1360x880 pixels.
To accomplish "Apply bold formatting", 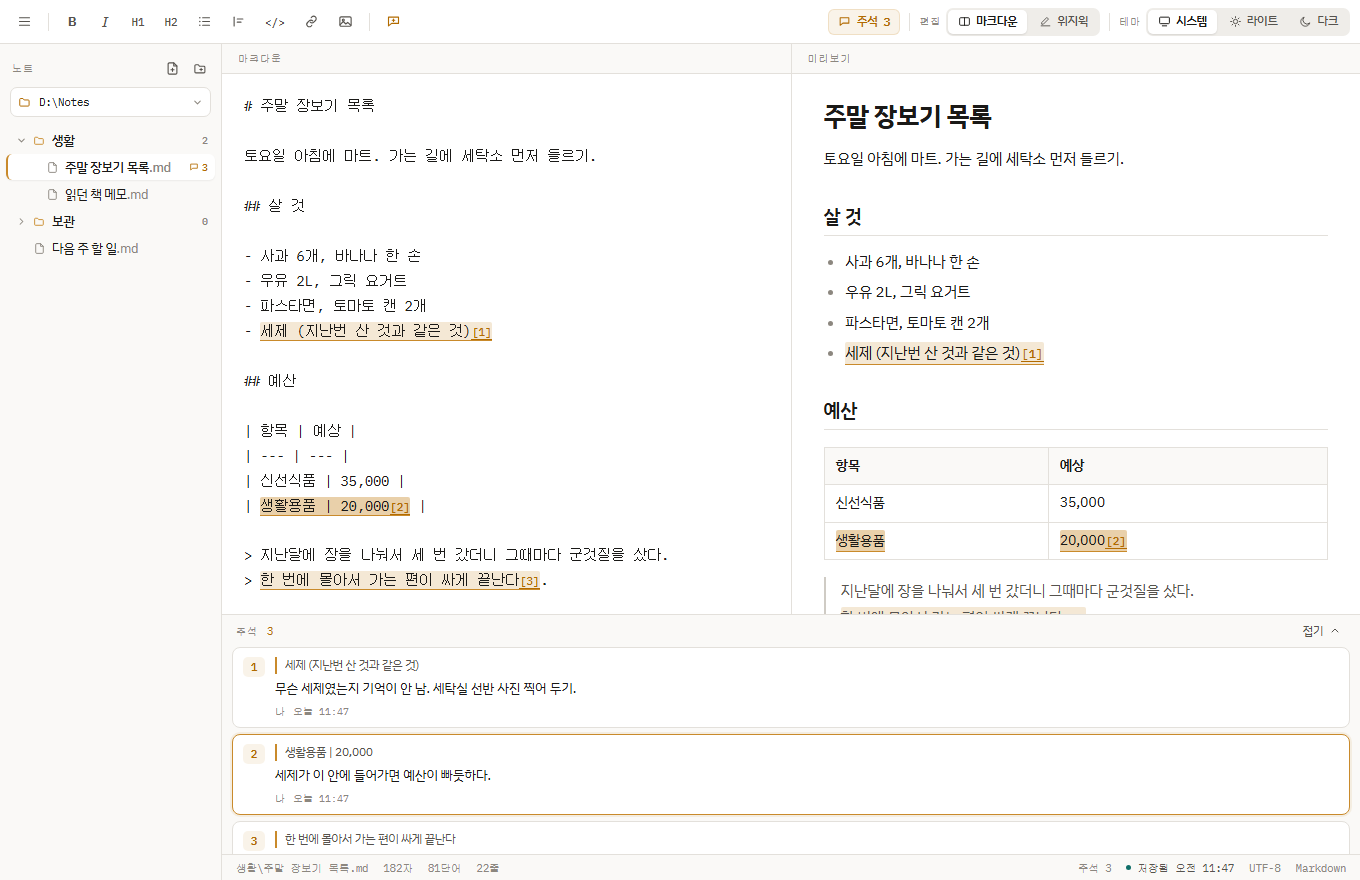I will pyautogui.click(x=72, y=21).
